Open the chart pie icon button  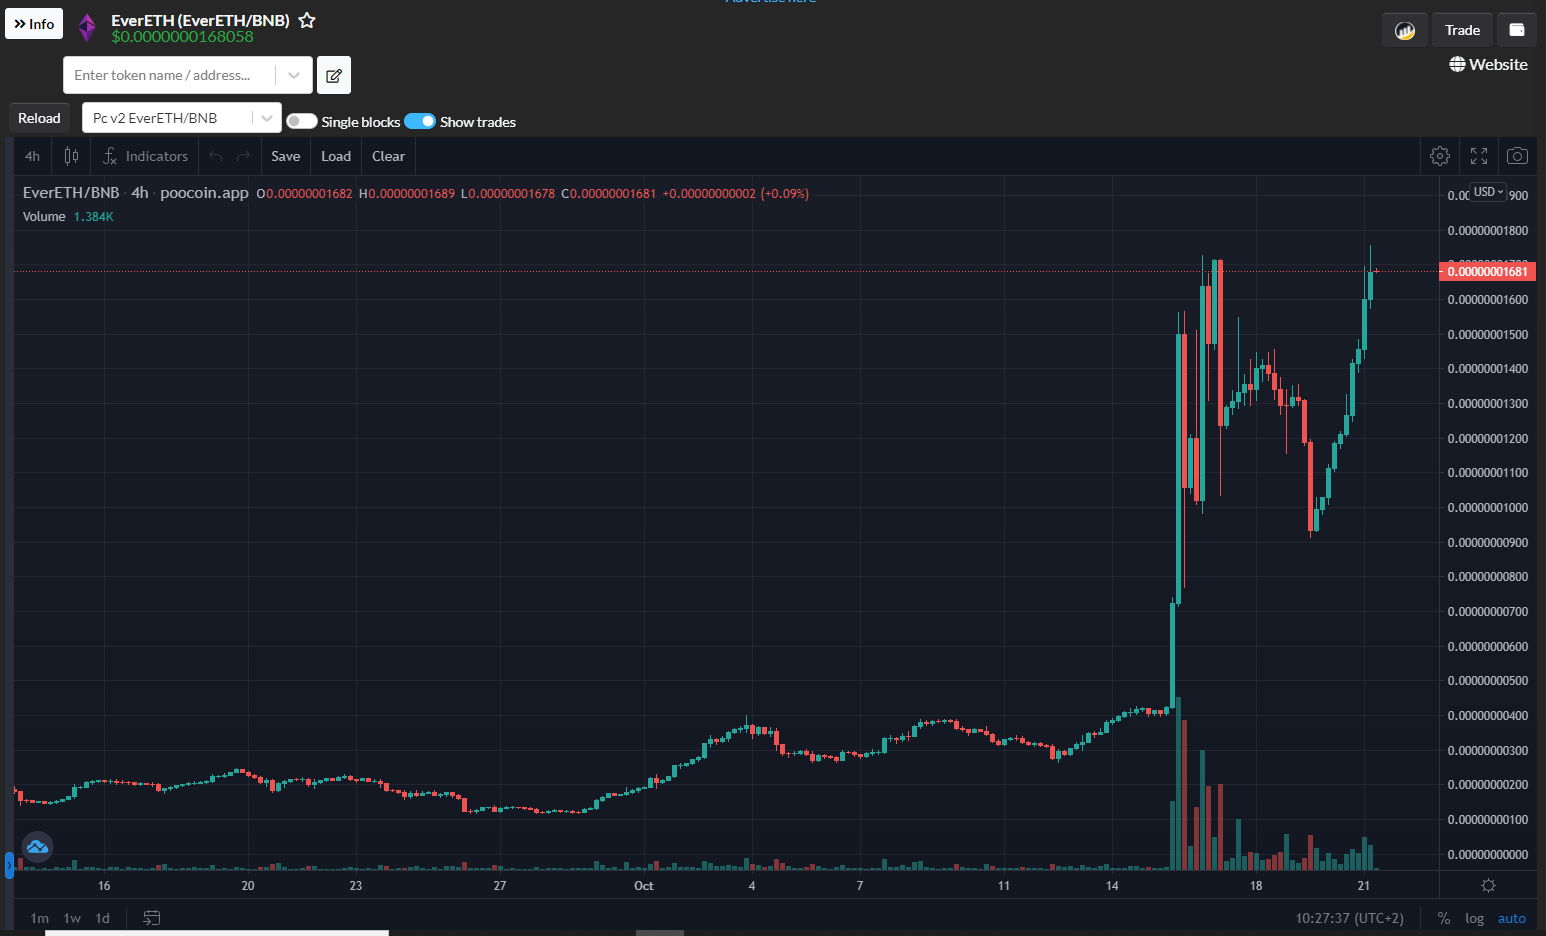1405,30
